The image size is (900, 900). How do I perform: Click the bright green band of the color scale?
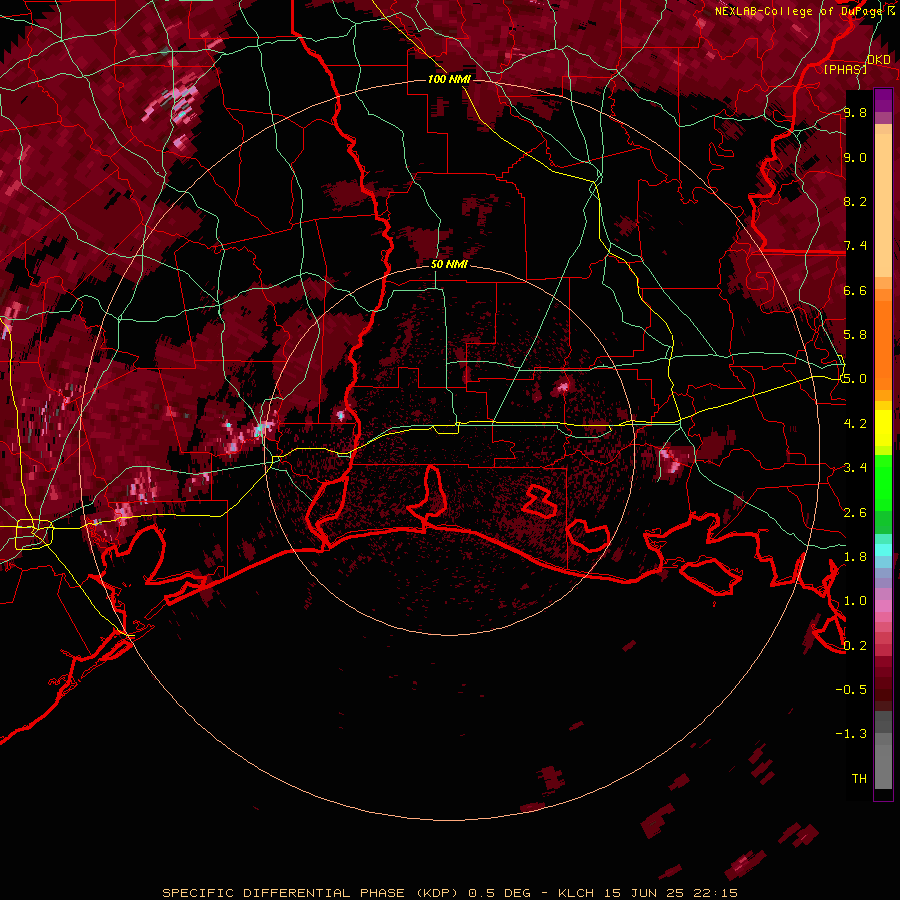(x=883, y=482)
